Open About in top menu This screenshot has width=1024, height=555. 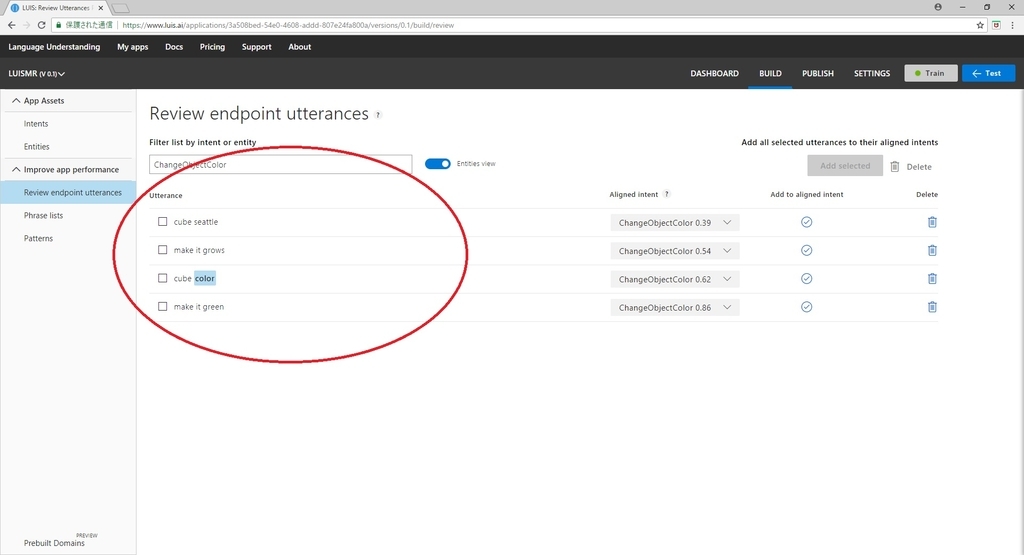coord(300,47)
